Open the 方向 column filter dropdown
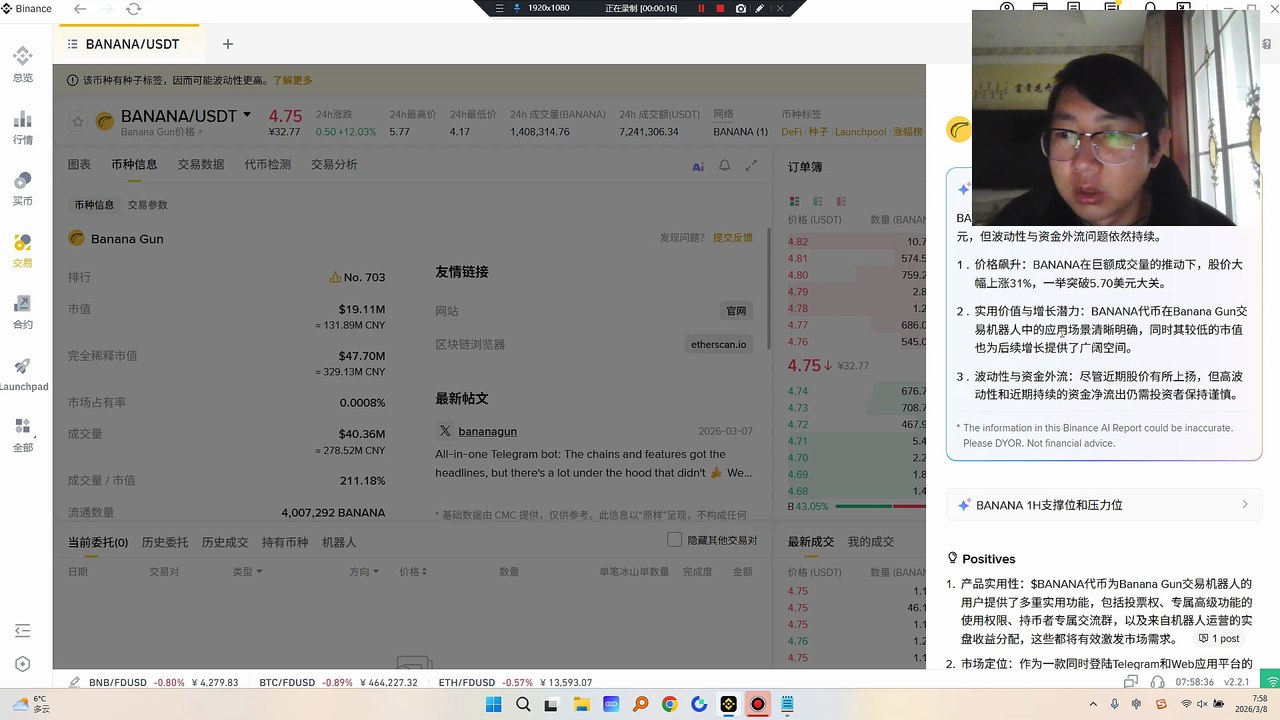This screenshot has width=1280, height=720. click(364, 572)
